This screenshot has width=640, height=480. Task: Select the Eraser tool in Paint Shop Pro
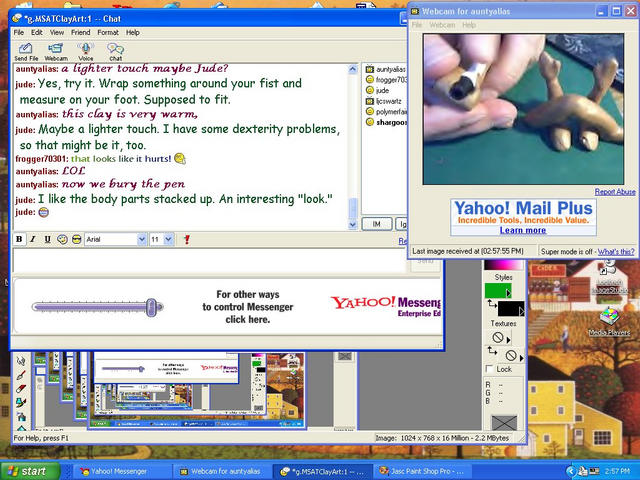[x=21, y=389]
